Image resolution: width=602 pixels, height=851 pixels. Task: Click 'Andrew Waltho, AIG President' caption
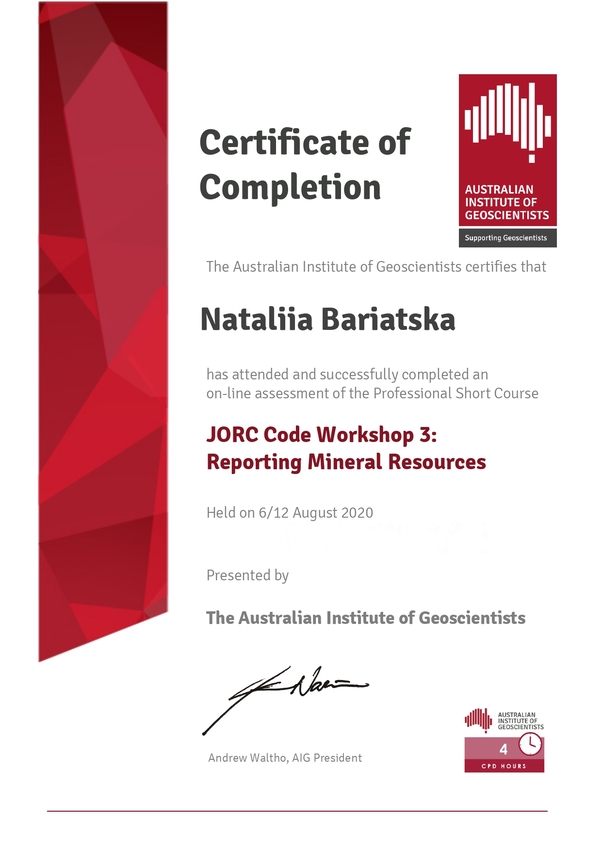coord(285,758)
